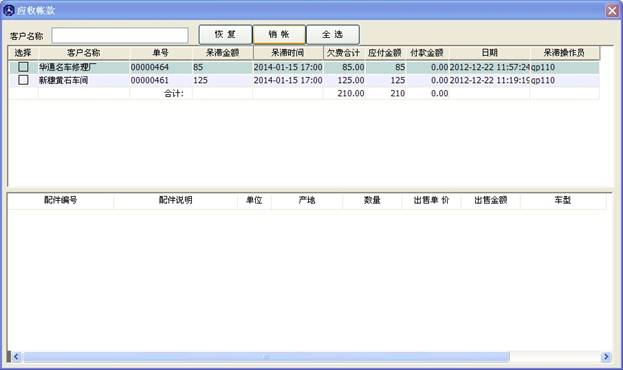Close the 应收帐款 window

612,10
